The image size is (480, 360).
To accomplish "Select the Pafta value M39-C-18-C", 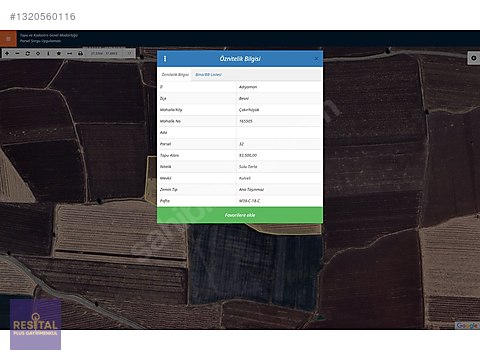I will 249,201.
